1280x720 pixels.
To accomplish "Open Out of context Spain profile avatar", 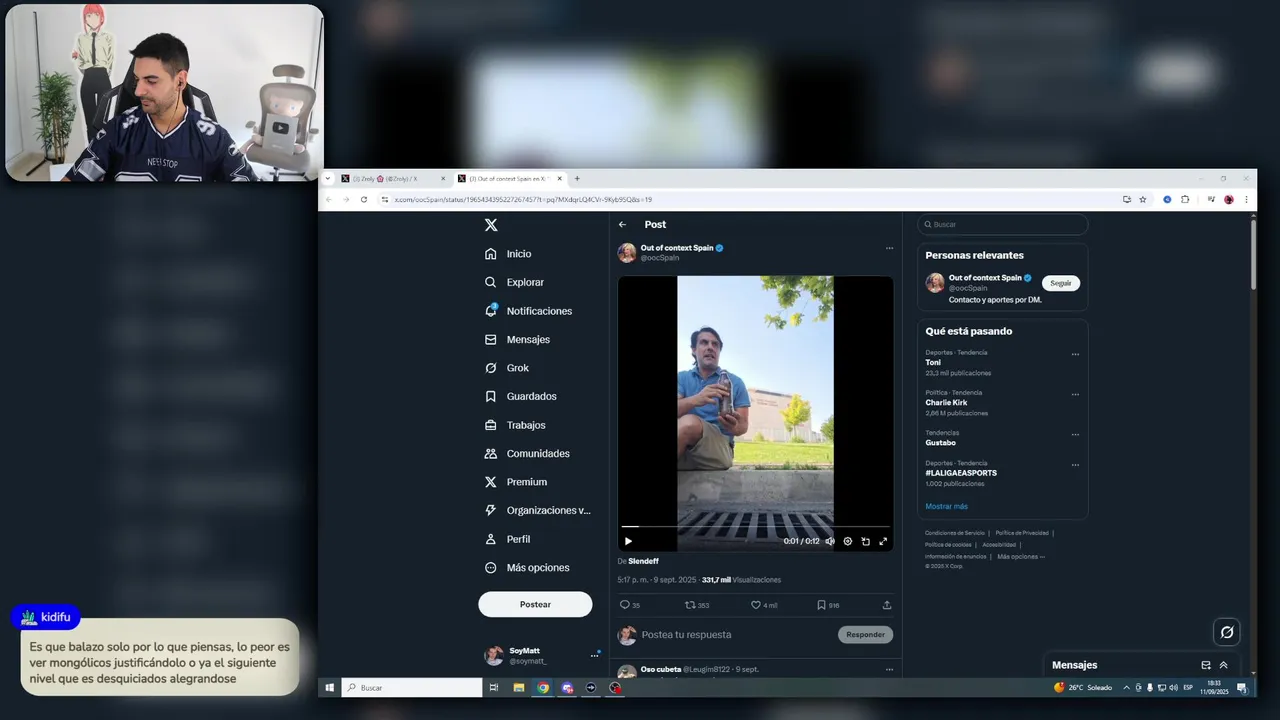I will point(627,253).
